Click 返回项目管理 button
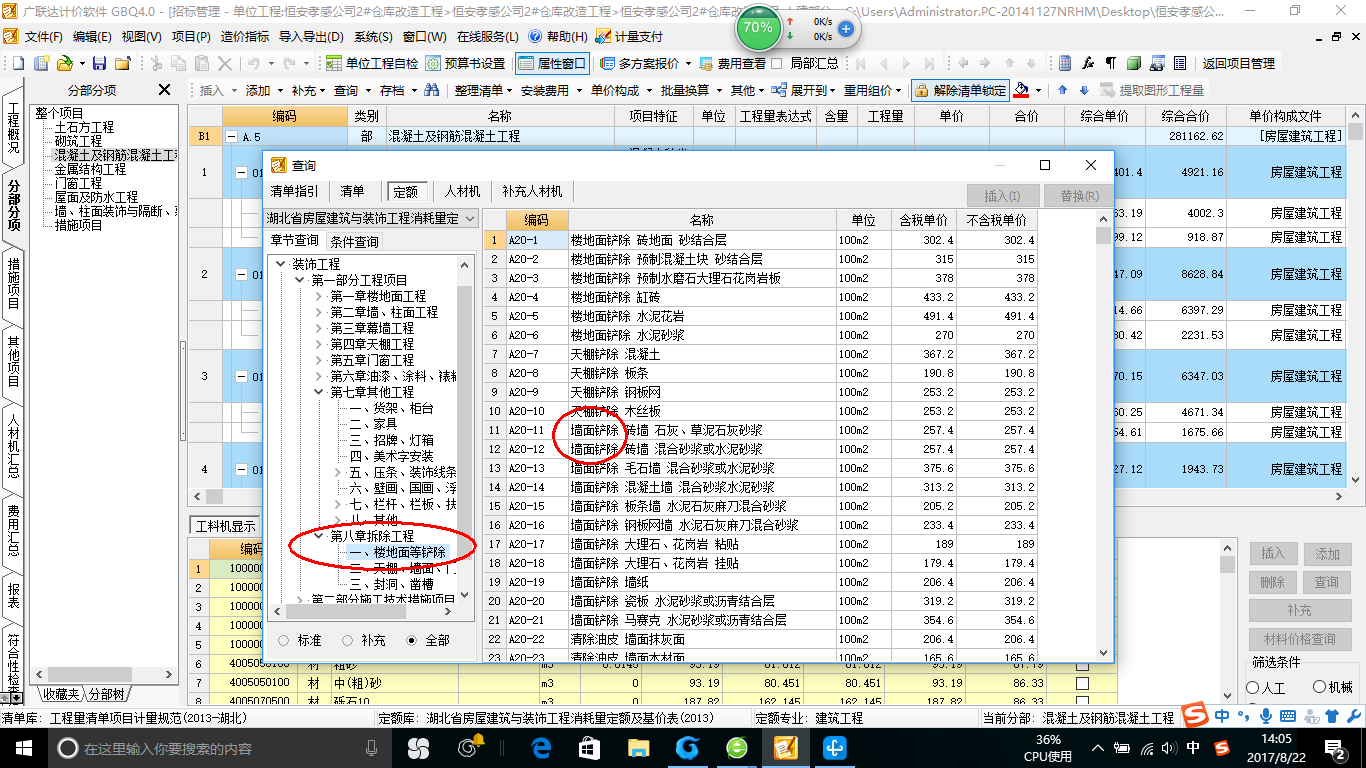Image resolution: width=1366 pixels, height=768 pixels. coord(1238,63)
